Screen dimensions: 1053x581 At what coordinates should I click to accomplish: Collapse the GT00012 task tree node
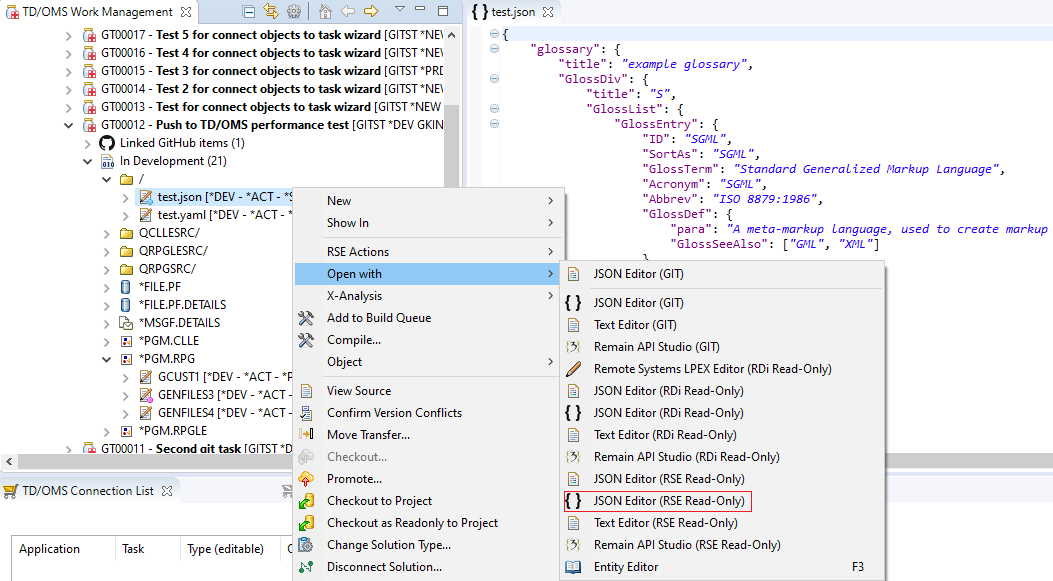tap(69, 125)
